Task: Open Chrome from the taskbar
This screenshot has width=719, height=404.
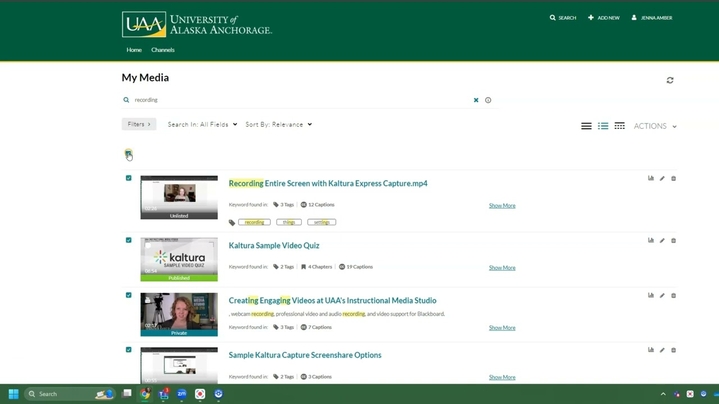Action: (145, 394)
